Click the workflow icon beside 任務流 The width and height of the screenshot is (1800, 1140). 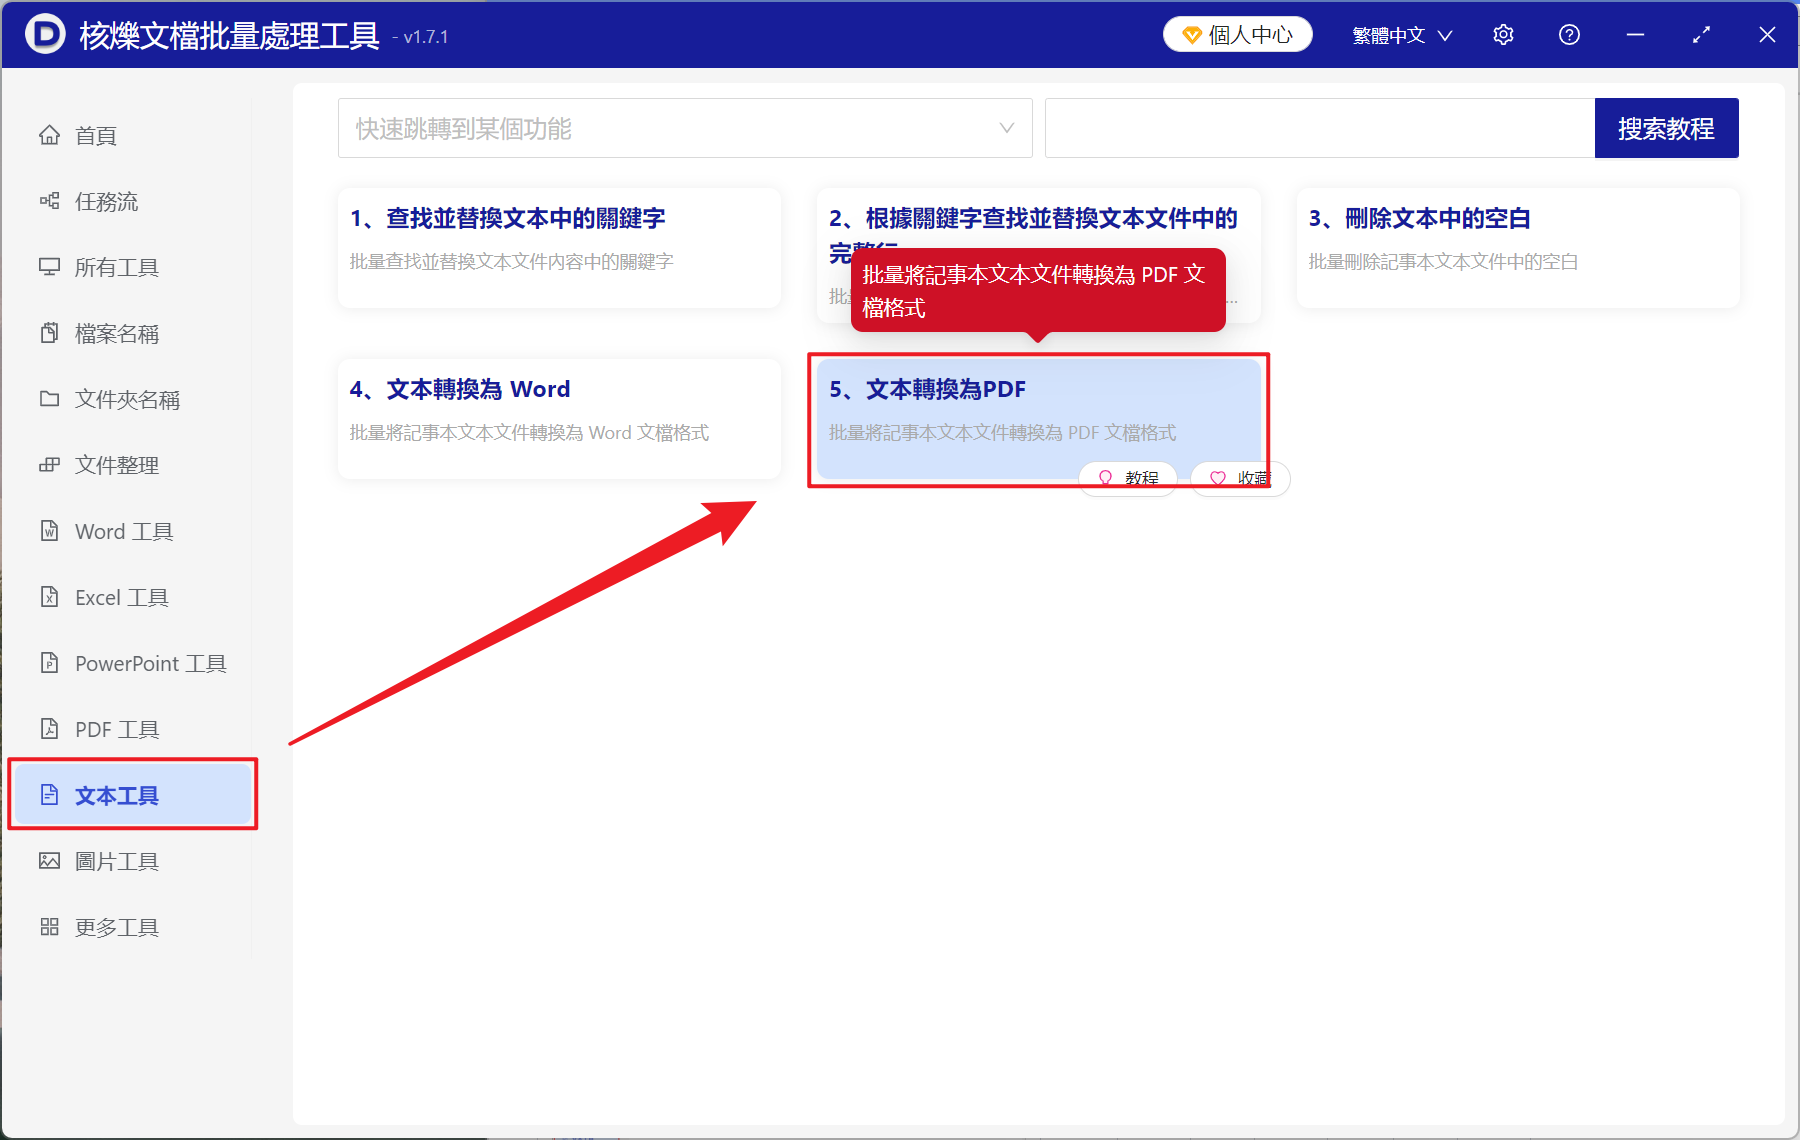coord(49,201)
